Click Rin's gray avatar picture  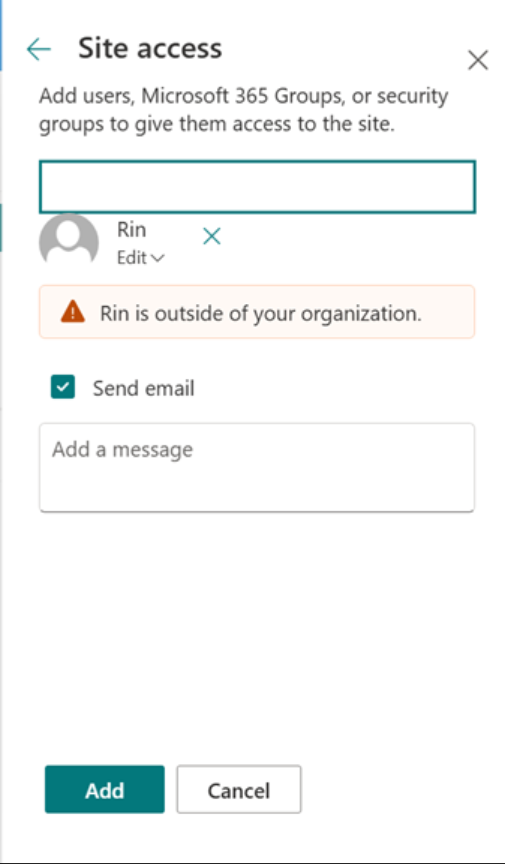click(x=69, y=242)
